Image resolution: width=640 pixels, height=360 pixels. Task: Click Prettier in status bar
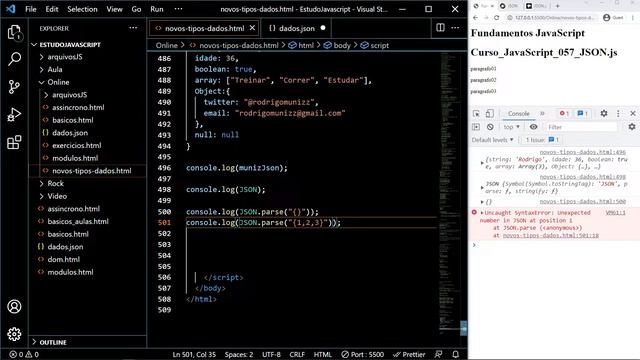[409, 354]
